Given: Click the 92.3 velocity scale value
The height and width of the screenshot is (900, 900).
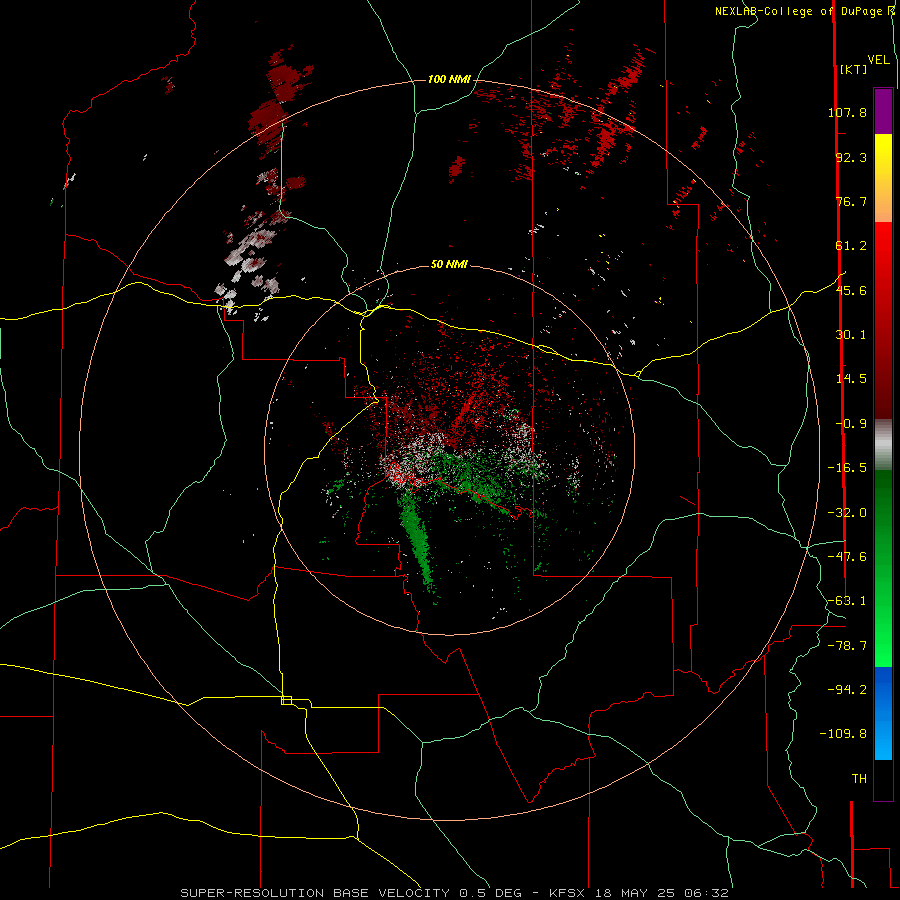Looking at the screenshot, I should click(x=851, y=157).
